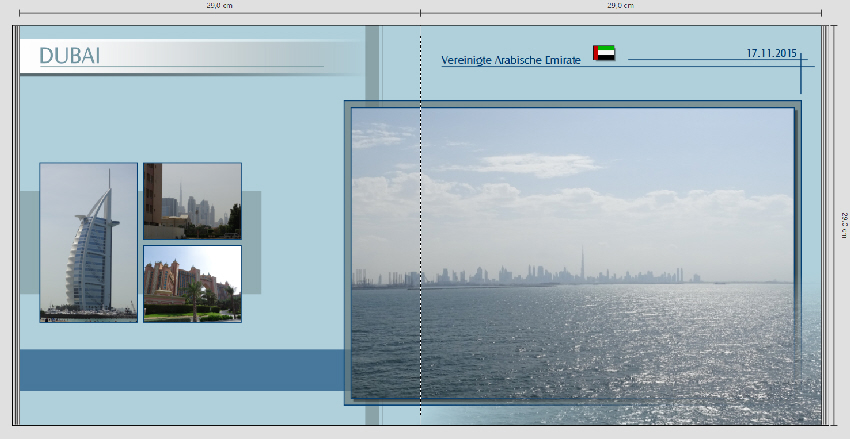The width and height of the screenshot is (850, 439).
Task: Select the Burj Al Arab photo
Action: pos(88,242)
